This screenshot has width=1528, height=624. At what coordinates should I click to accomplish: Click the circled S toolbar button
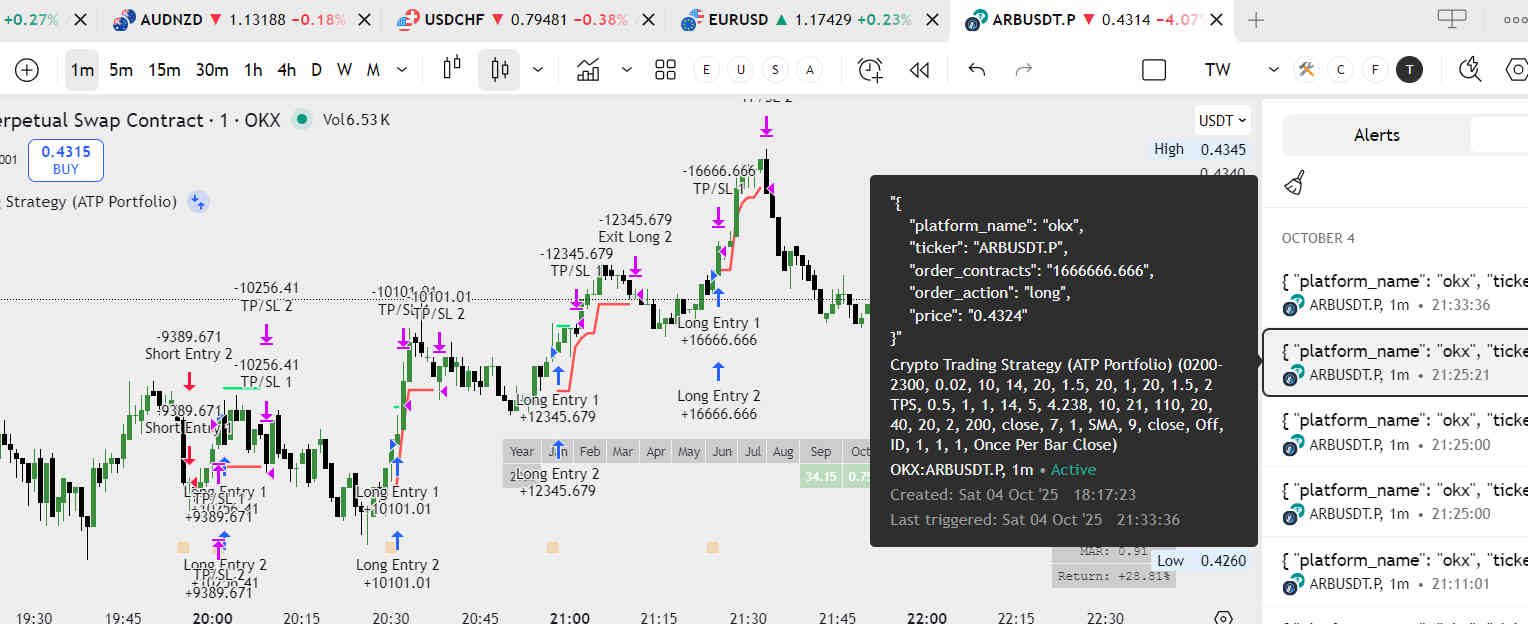[x=775, y=70]
